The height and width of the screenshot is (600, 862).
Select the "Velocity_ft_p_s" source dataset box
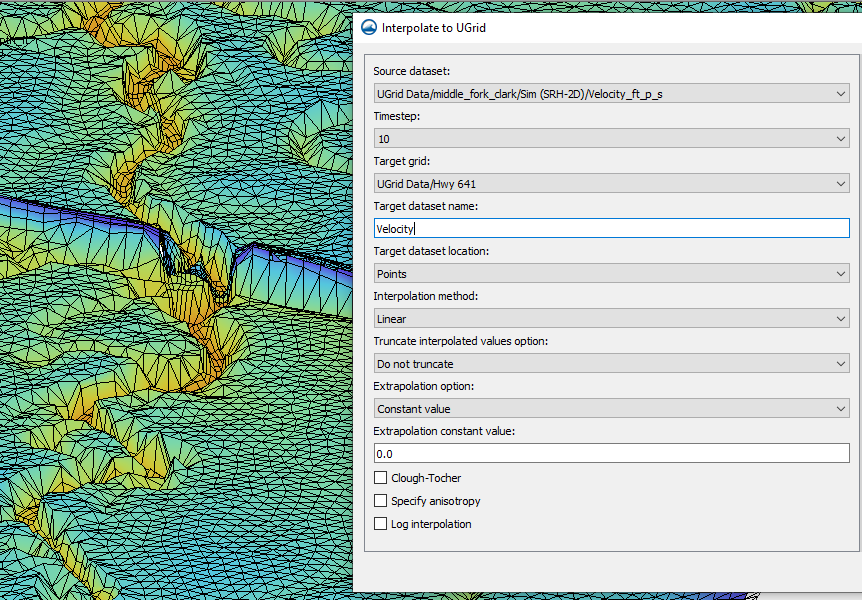611,93
